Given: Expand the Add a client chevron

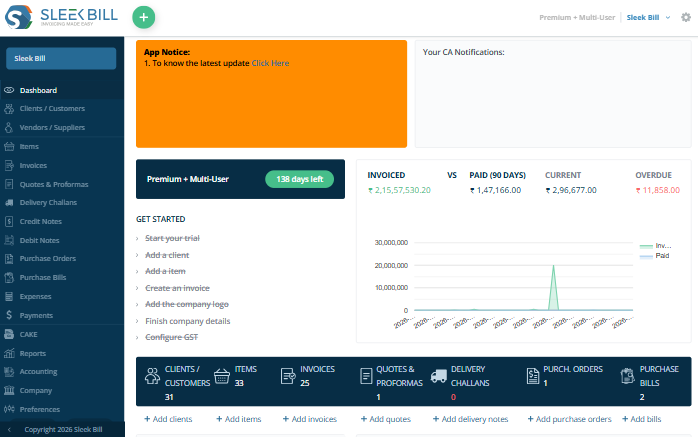Looking at the screenshot, I should point(137,255).
